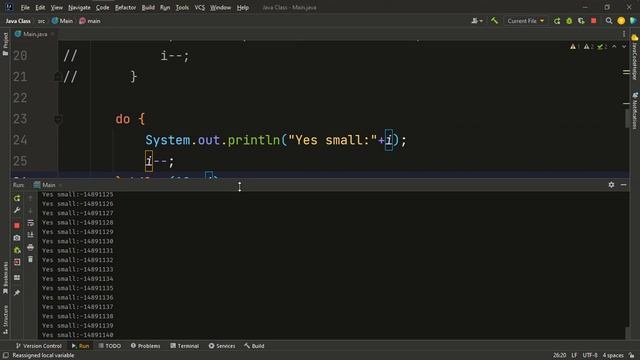This screenshot has height=360, width=640.
Task: Go to previous highlighted error arrow
Action: coord(614,47)
